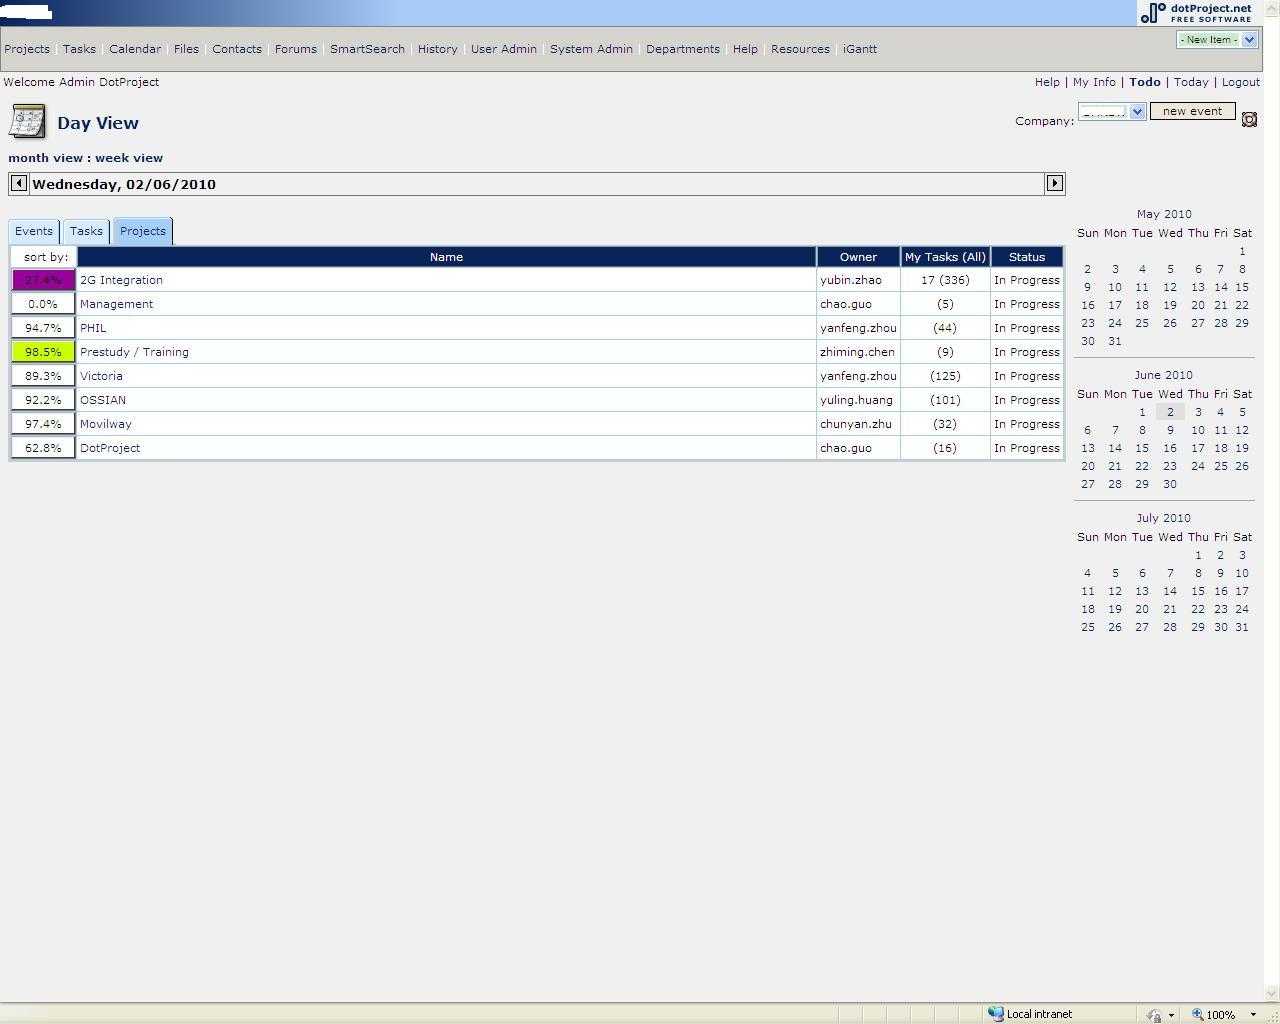Open Prestudy / Training project
The image size is (1280, 1024).
pyautogui.click(x=134, y=352)
